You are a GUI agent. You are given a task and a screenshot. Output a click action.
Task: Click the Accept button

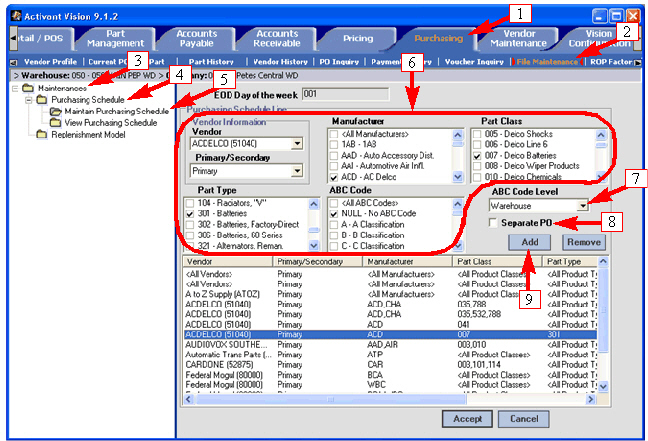click(x=467, y=419)
